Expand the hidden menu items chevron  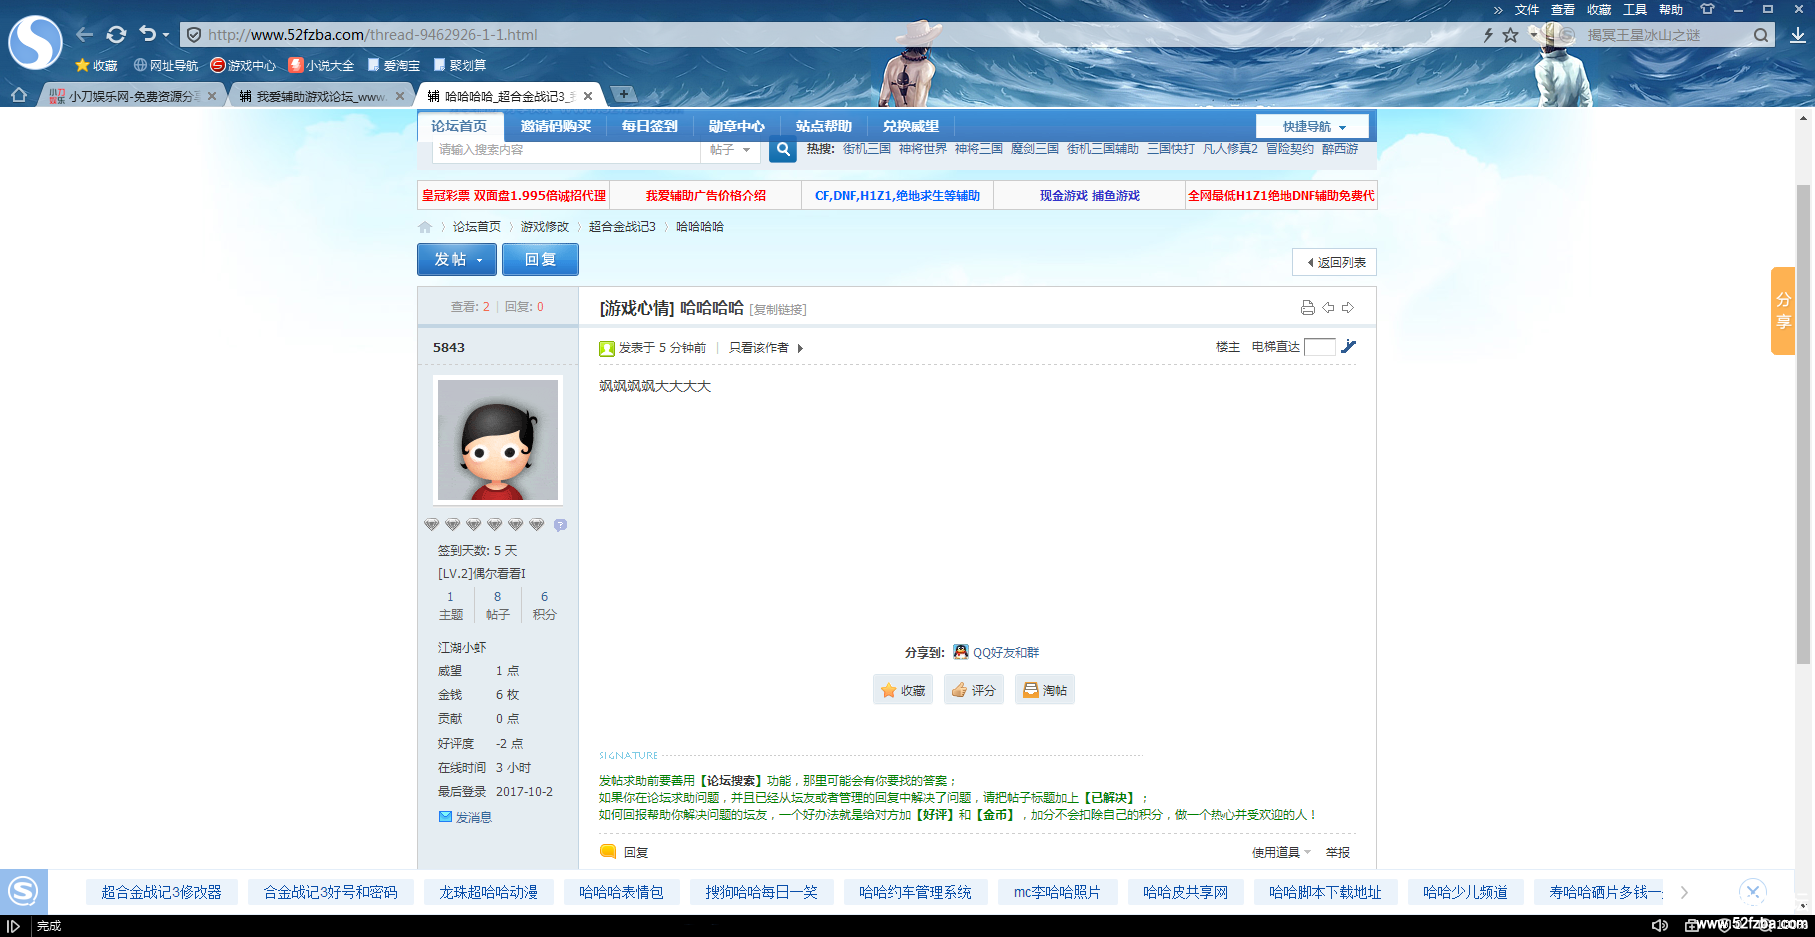(1498, 10)
